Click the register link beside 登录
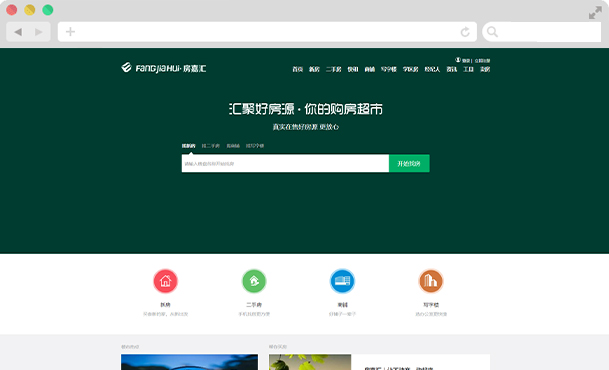 pos(482,61)
